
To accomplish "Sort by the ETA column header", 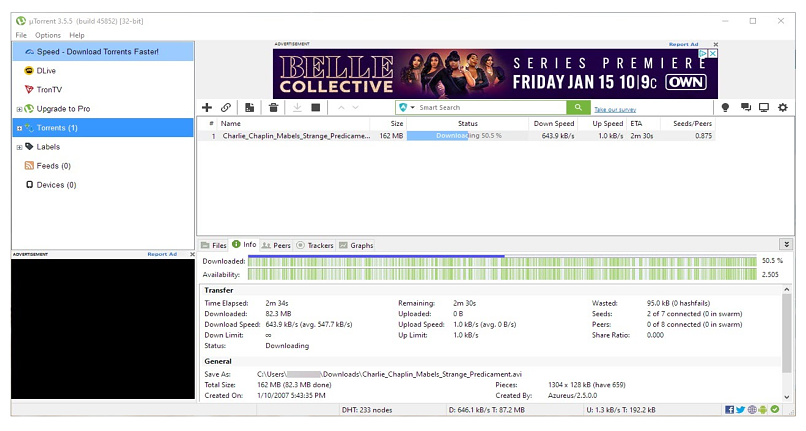I will (x=644, y=123).
